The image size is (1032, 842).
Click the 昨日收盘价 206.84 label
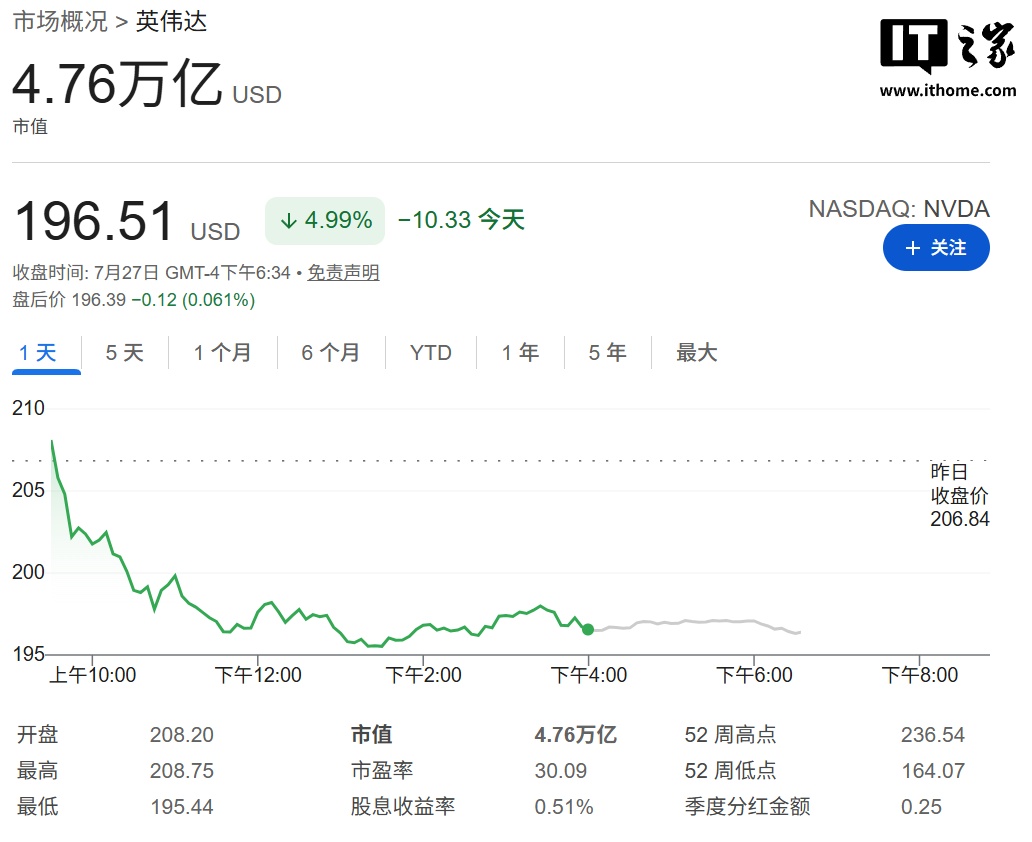pos(960,495)
